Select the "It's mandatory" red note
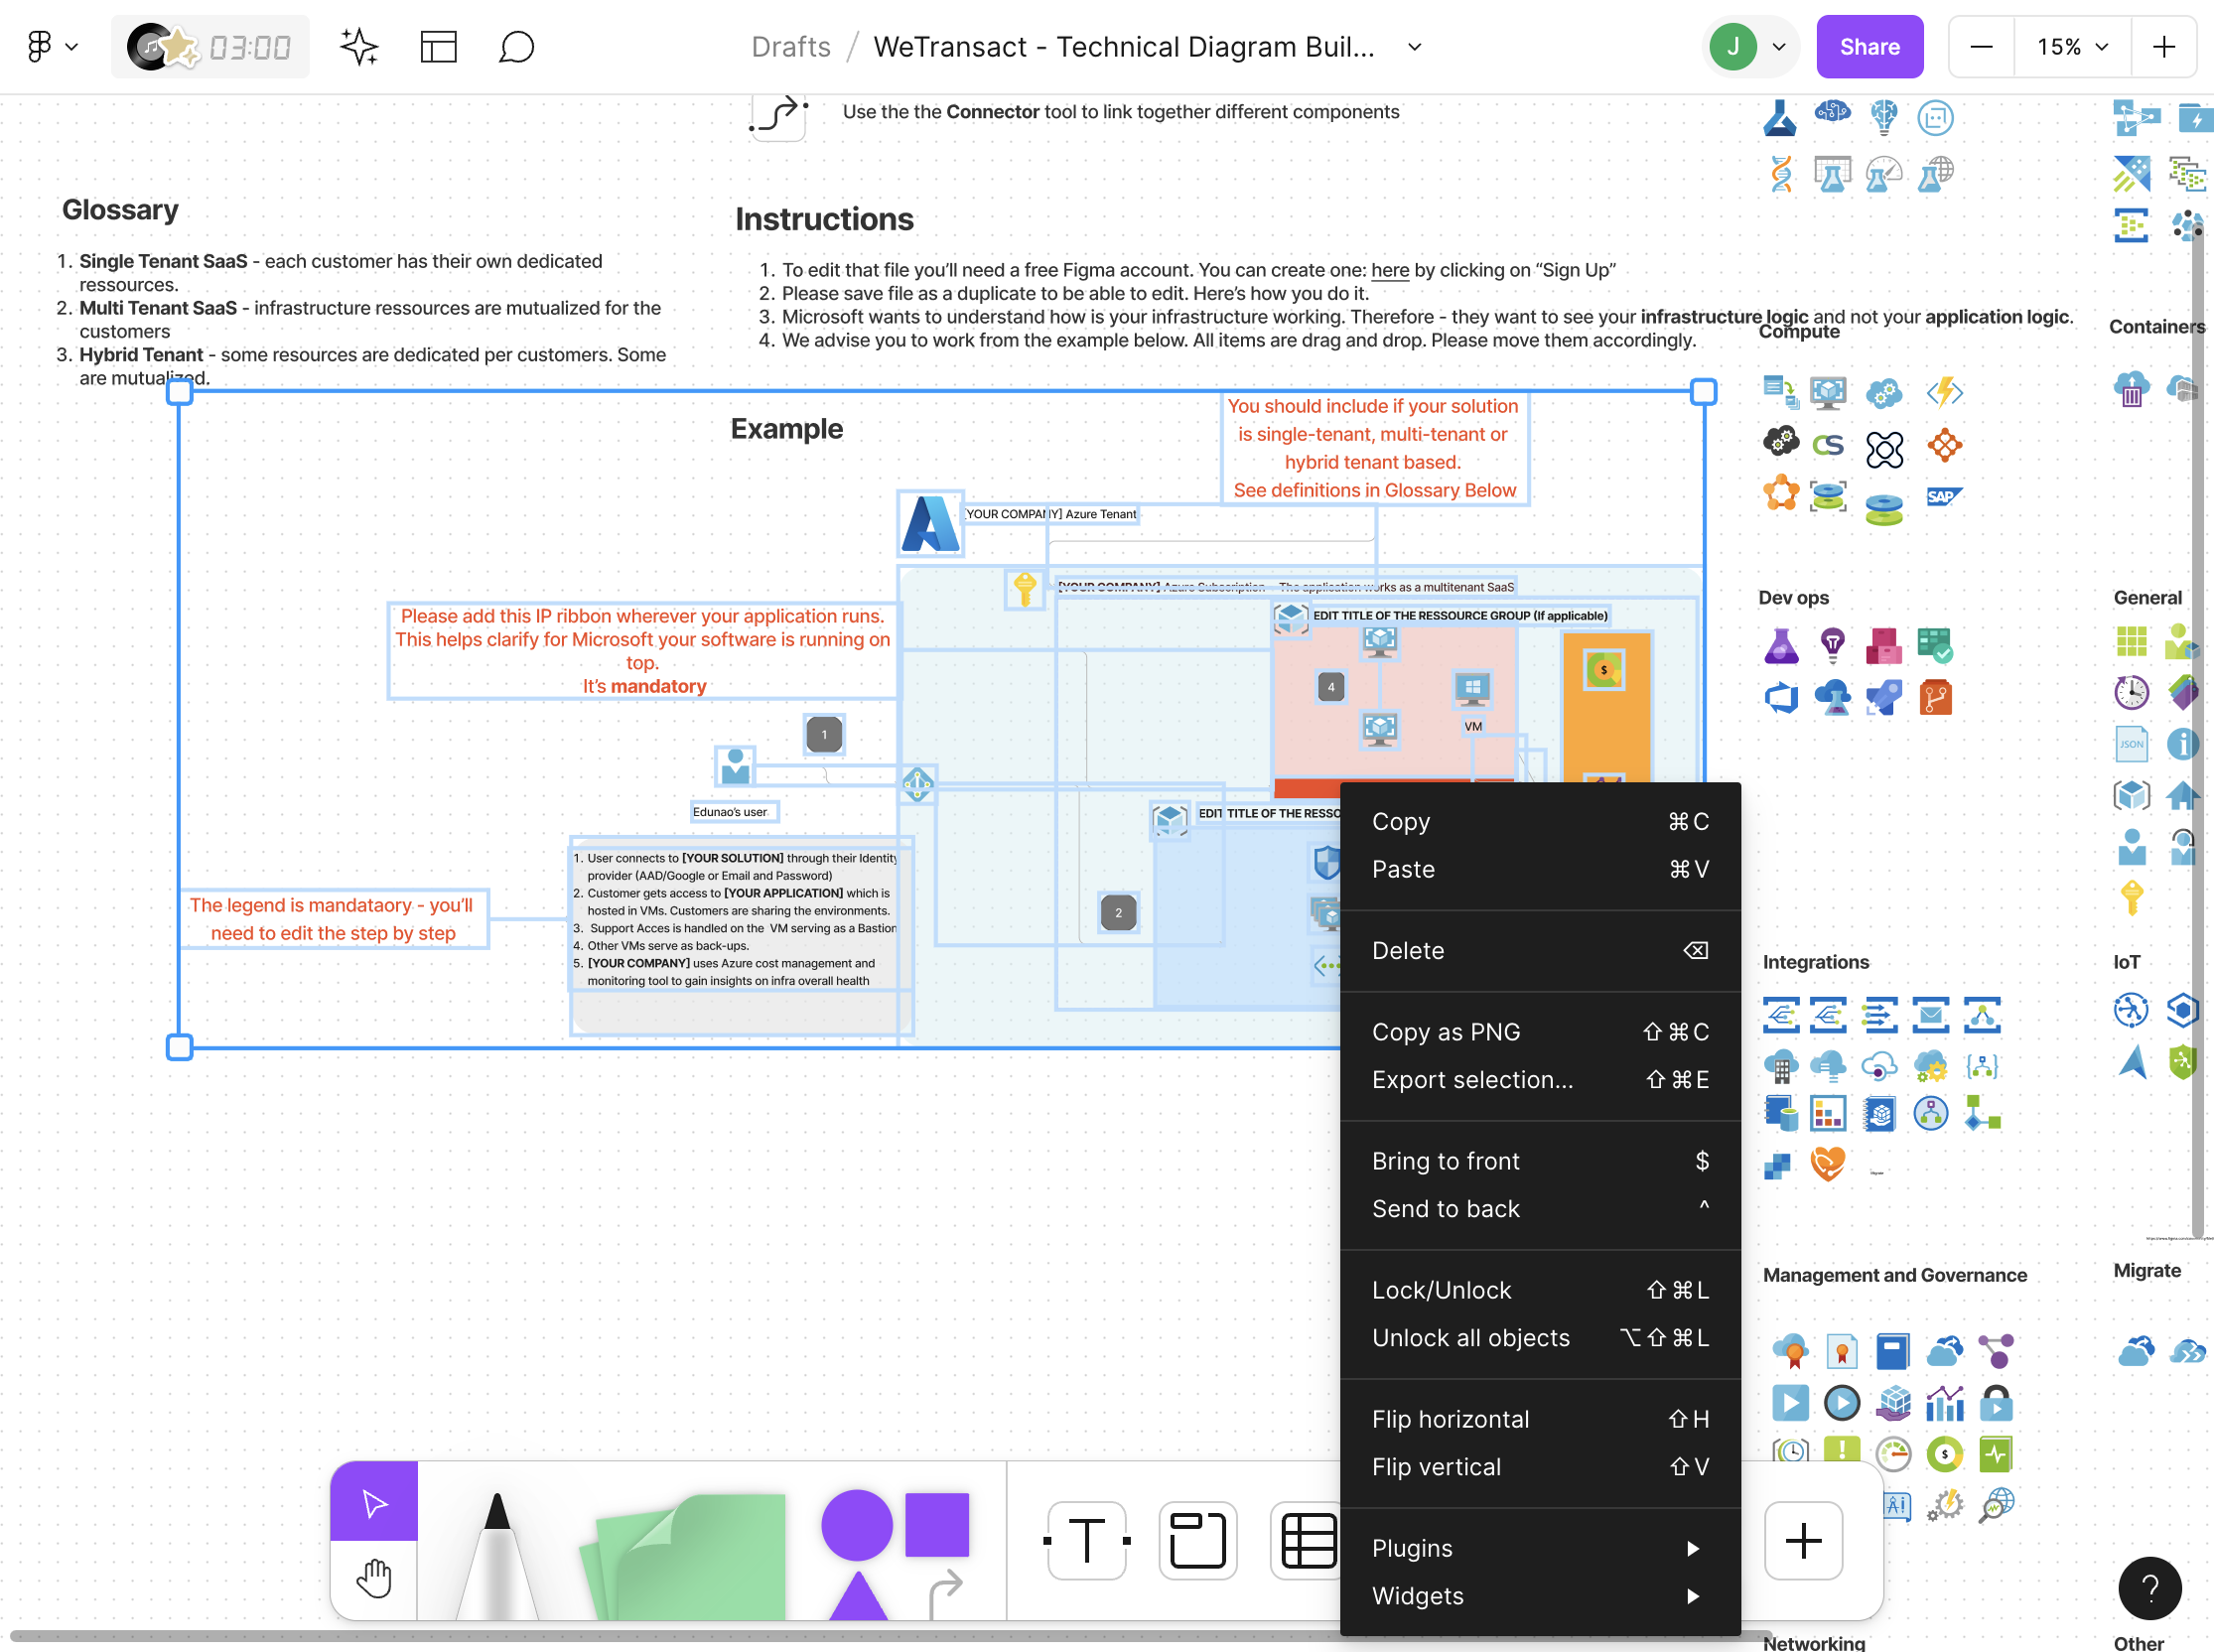The width and height of the screenshot is (2214, 1652). (644, 686)
